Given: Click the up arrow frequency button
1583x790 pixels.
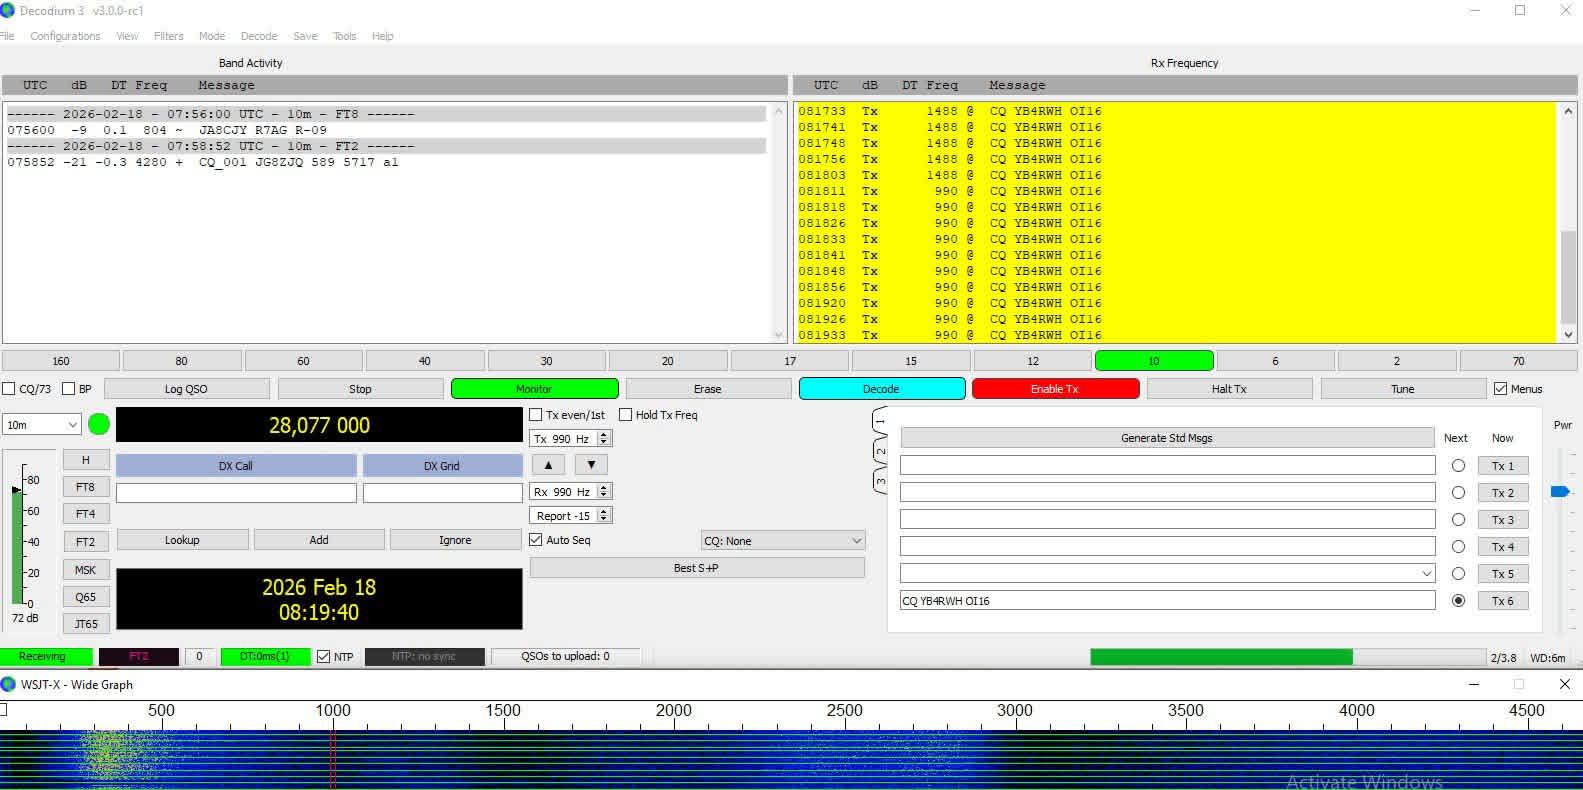Looking at the screenshot, I should point(548,465).
